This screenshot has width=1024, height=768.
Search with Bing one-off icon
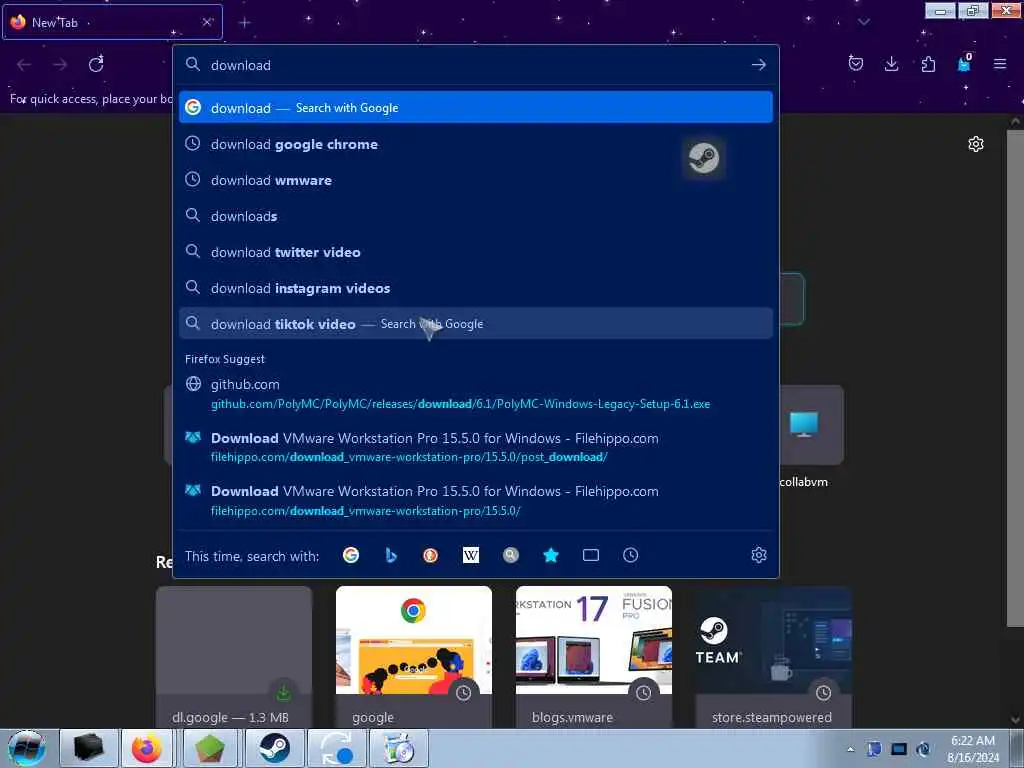pos(391,555)
